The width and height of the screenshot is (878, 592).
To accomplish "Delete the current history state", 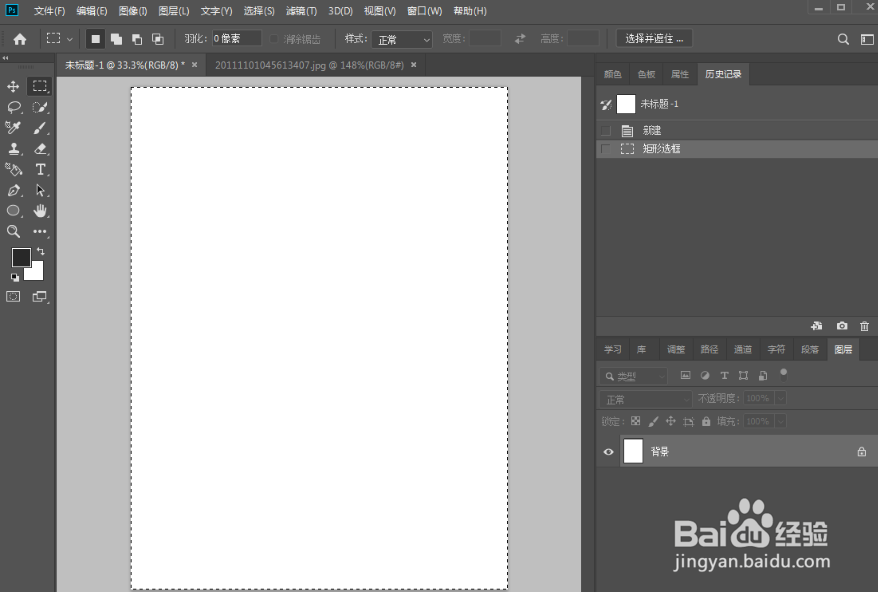I will pos(865,326).
